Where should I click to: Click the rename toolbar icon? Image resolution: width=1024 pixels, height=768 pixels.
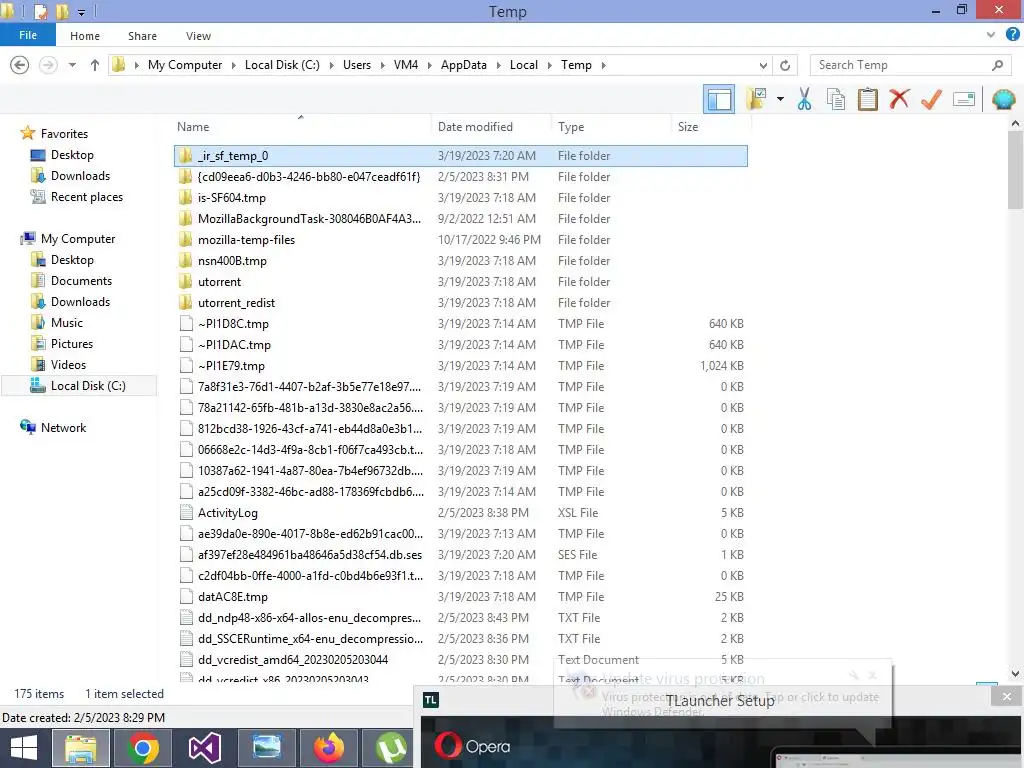[x=964, y=99]
